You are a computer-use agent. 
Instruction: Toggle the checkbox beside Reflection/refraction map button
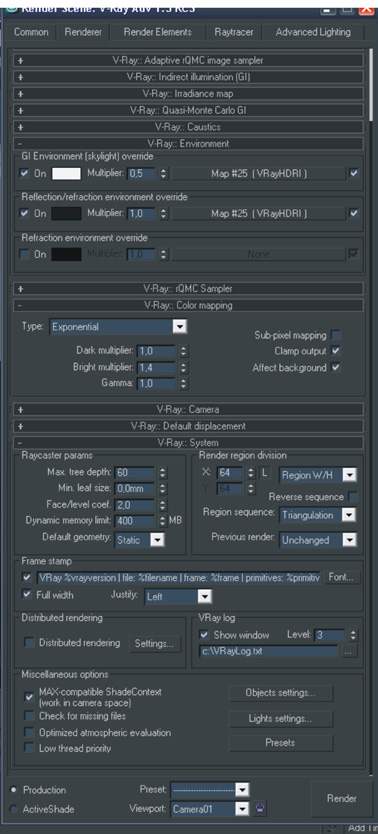coord(354,213)
